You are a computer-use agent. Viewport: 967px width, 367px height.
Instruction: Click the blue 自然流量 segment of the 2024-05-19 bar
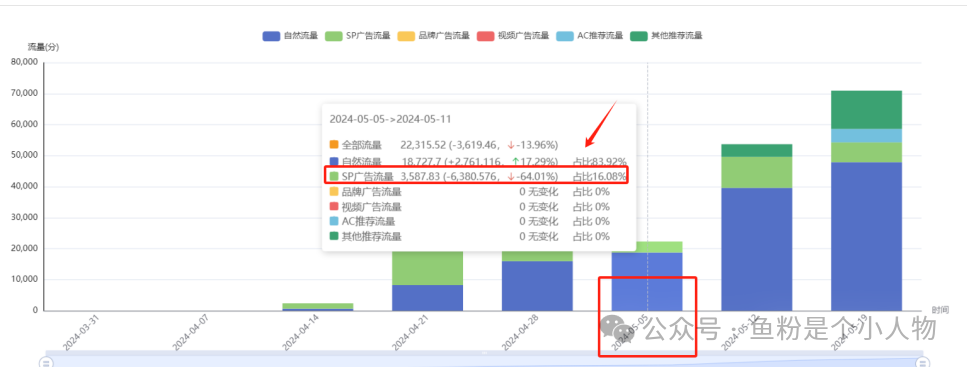(x=866, y=236)
